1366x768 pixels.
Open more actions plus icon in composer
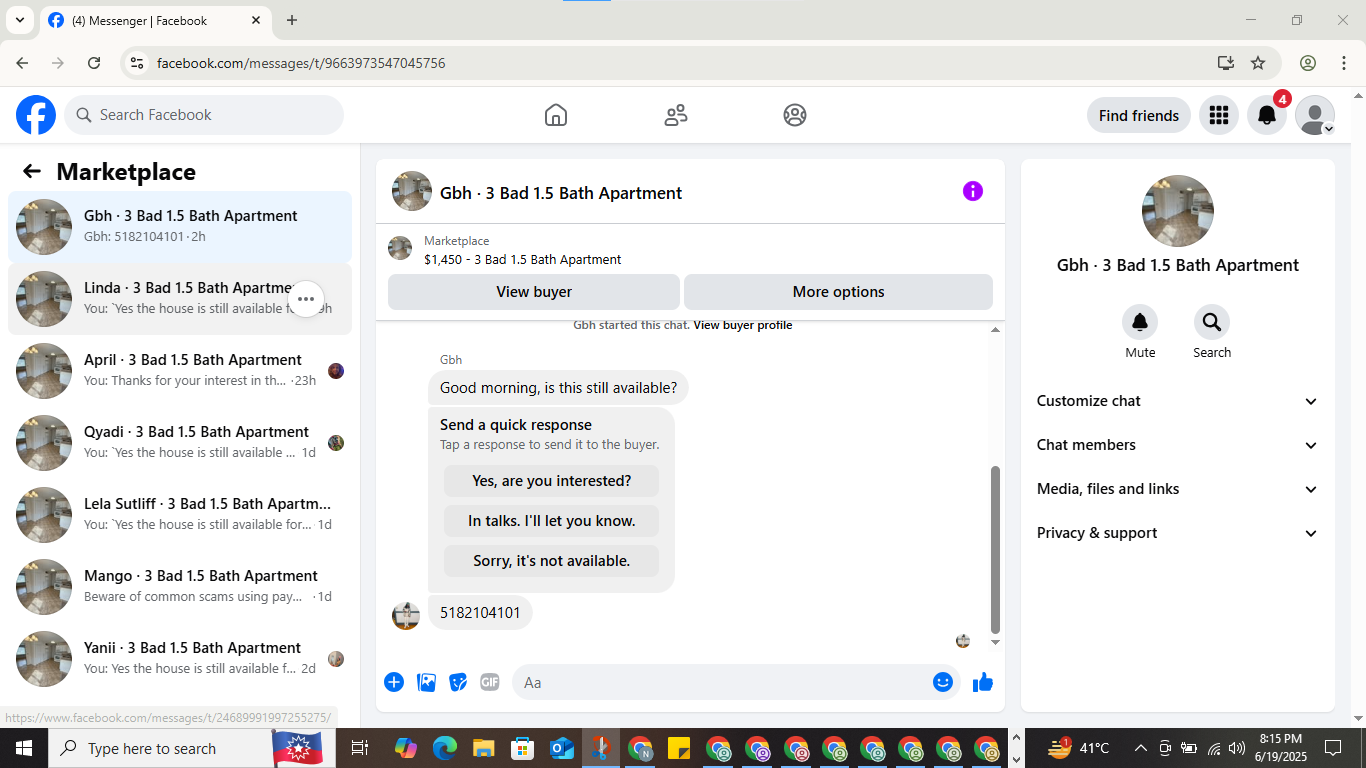click(x=394, y=682)
